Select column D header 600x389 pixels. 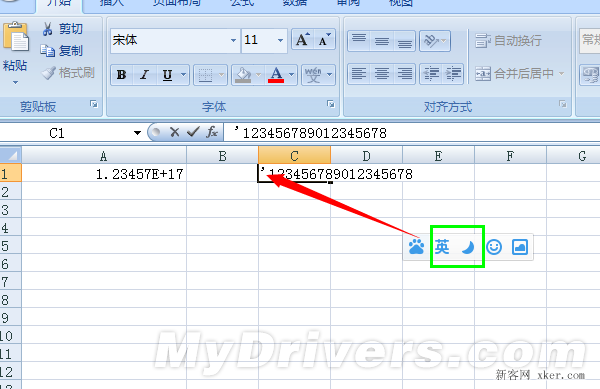pyautogui.click(x=366, y=156)
